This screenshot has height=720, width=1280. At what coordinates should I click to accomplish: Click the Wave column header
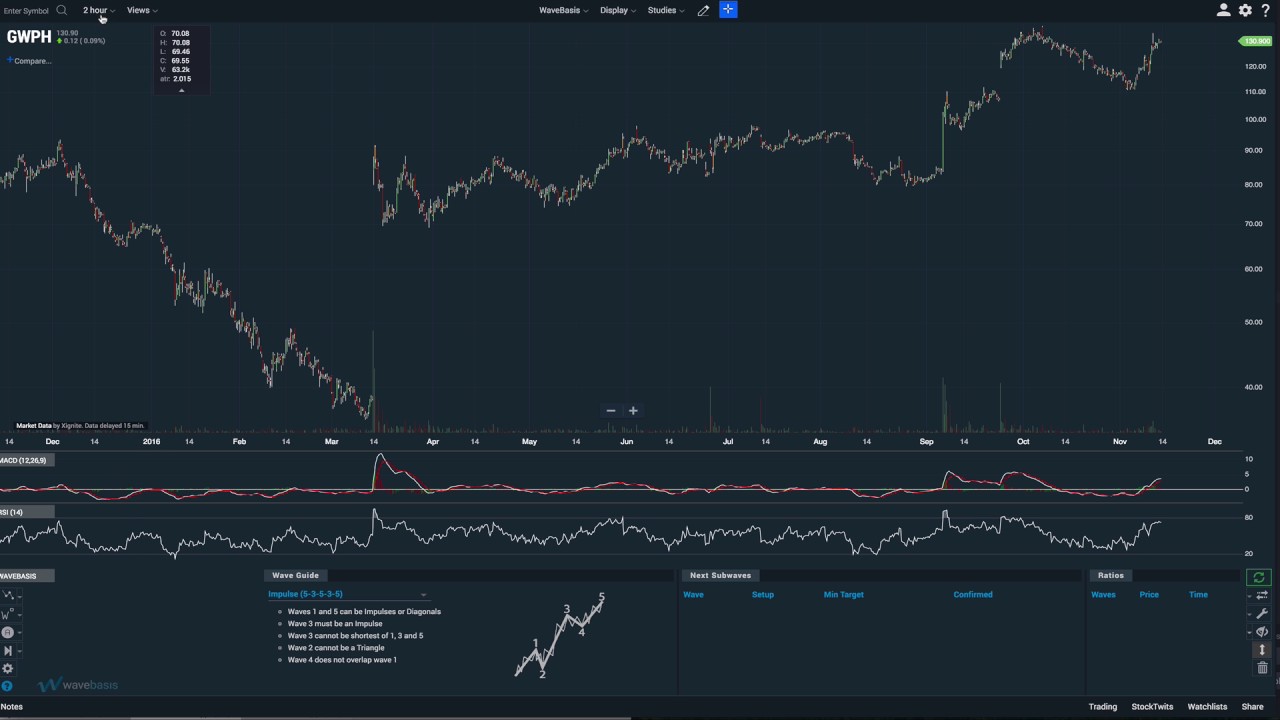pyautogui.click(x=693, y=594)
